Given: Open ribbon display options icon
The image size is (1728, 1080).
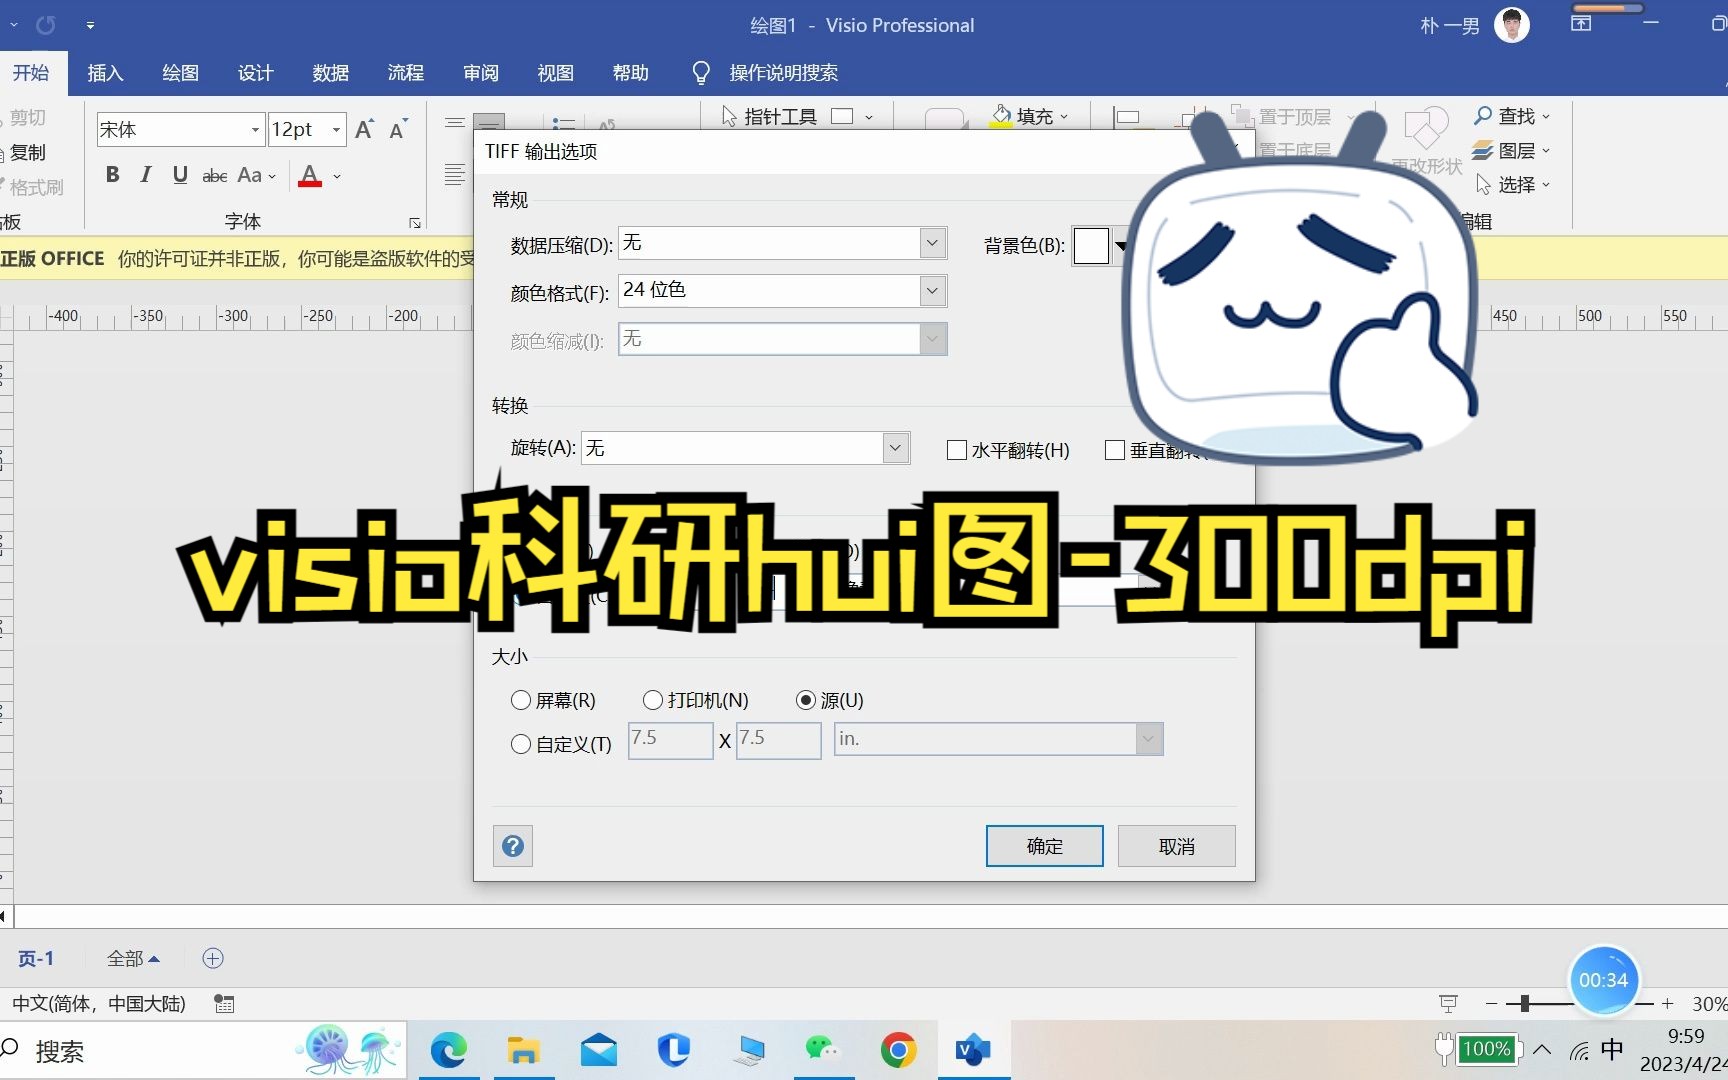Looking at the screenshot, I should tap(1581, 23).
